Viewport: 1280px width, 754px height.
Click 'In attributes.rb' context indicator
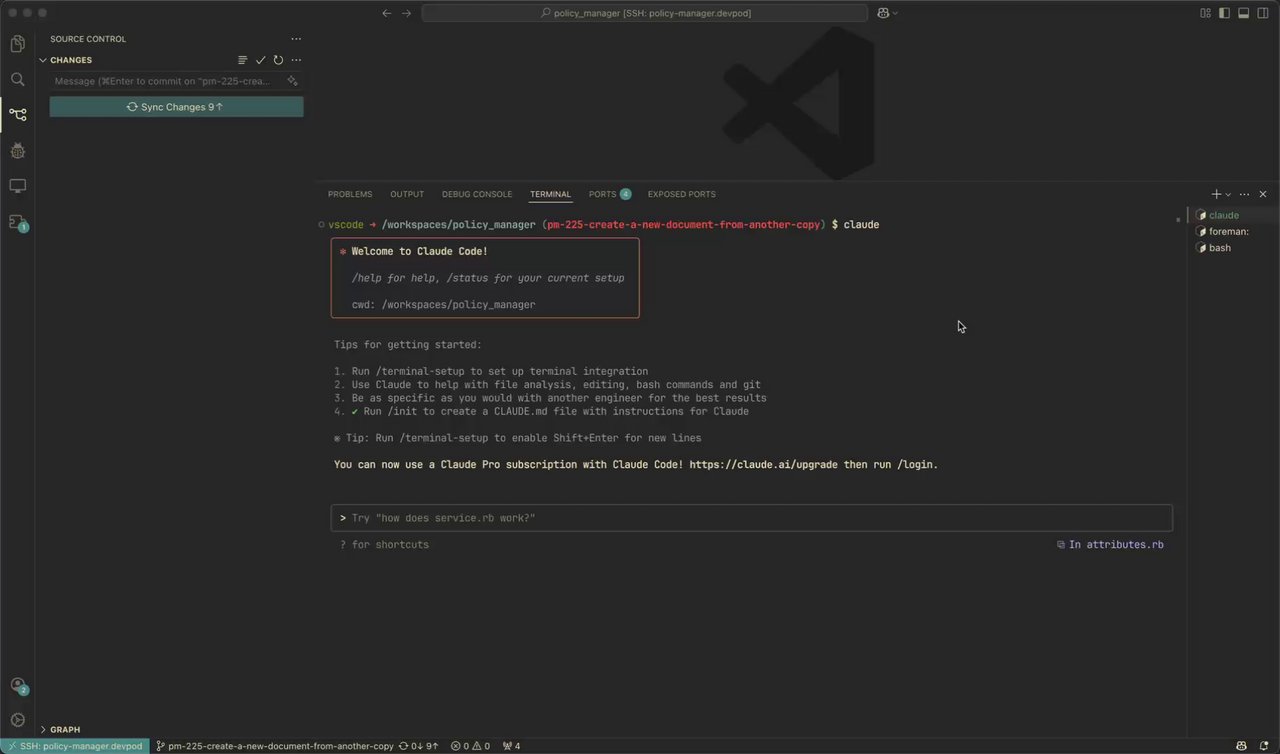tap(1110, 545)
